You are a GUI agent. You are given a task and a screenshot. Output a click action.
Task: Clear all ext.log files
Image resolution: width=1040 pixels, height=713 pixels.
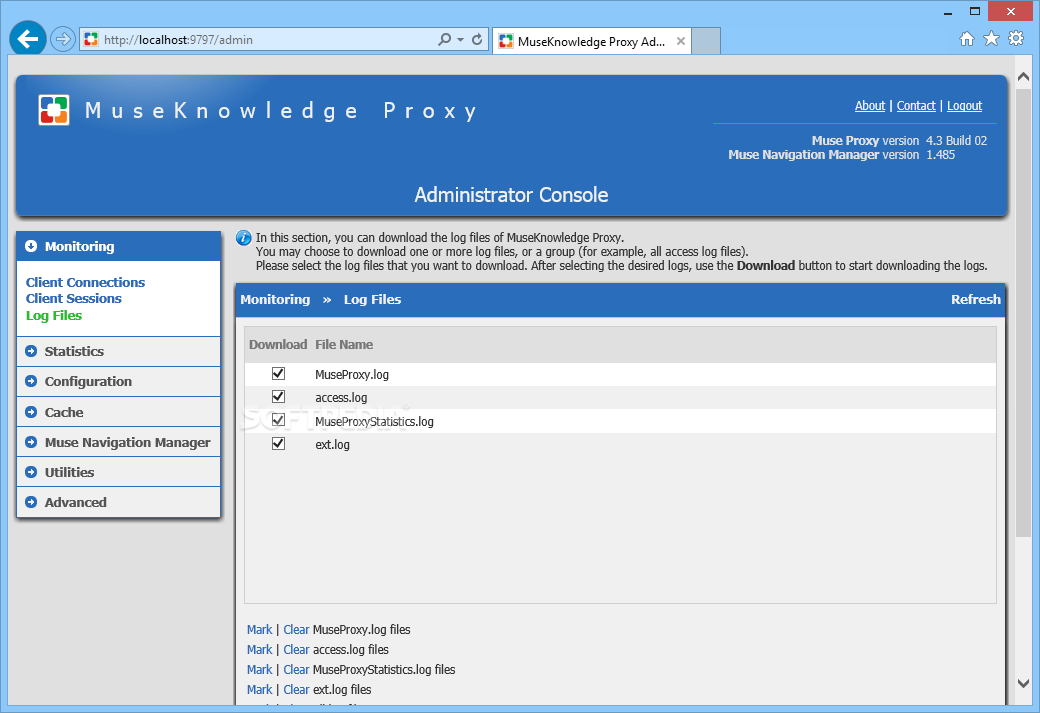pos(296,689)
